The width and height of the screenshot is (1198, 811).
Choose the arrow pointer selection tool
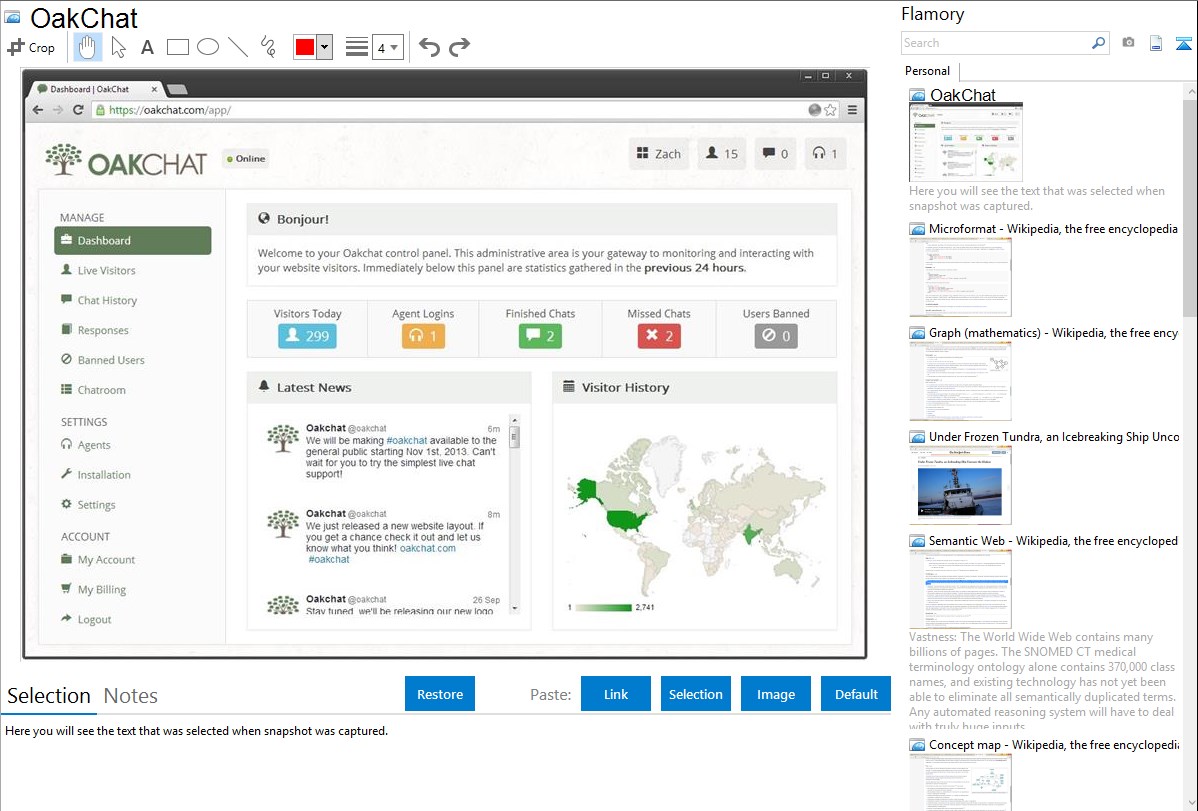click(x=118, y=47)
